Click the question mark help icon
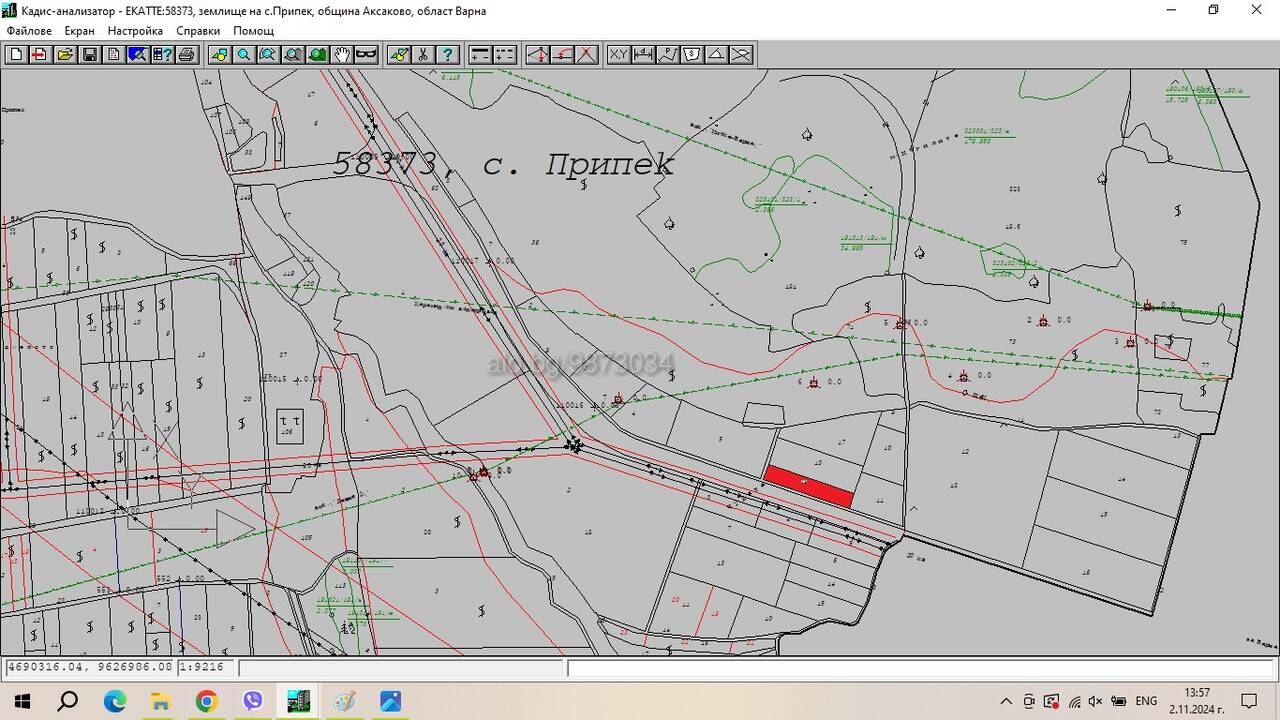This screenshot has width=1280, height=720. [x=448, y=54]
